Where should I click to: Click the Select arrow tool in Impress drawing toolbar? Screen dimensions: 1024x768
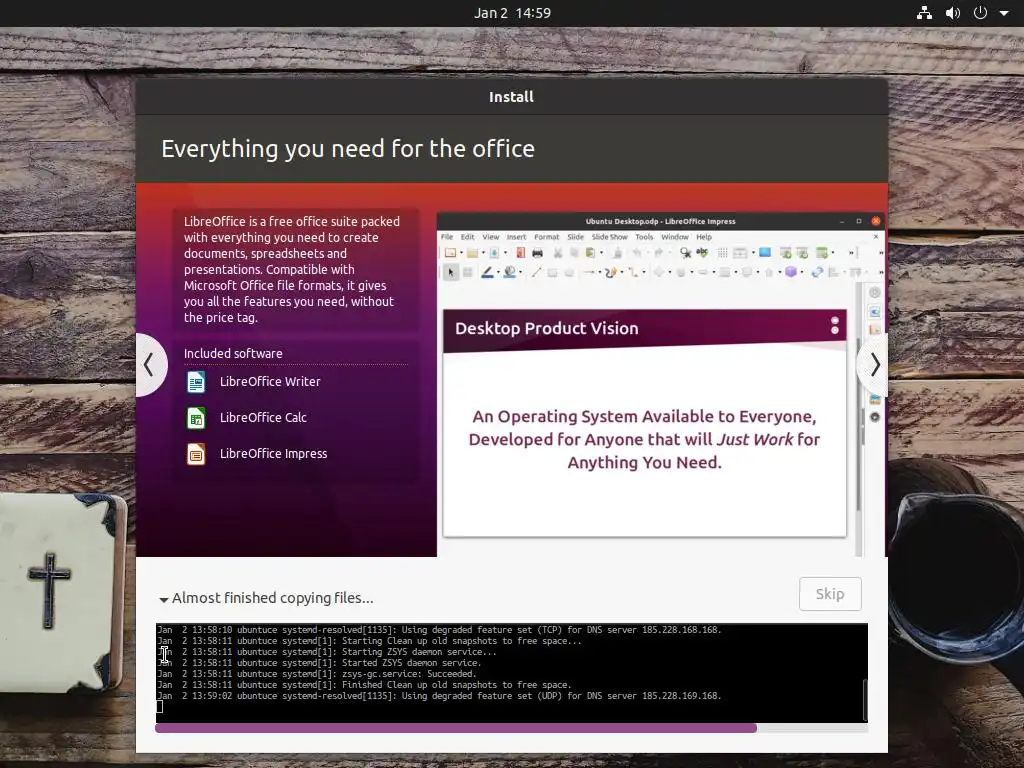tap(451, 272)
